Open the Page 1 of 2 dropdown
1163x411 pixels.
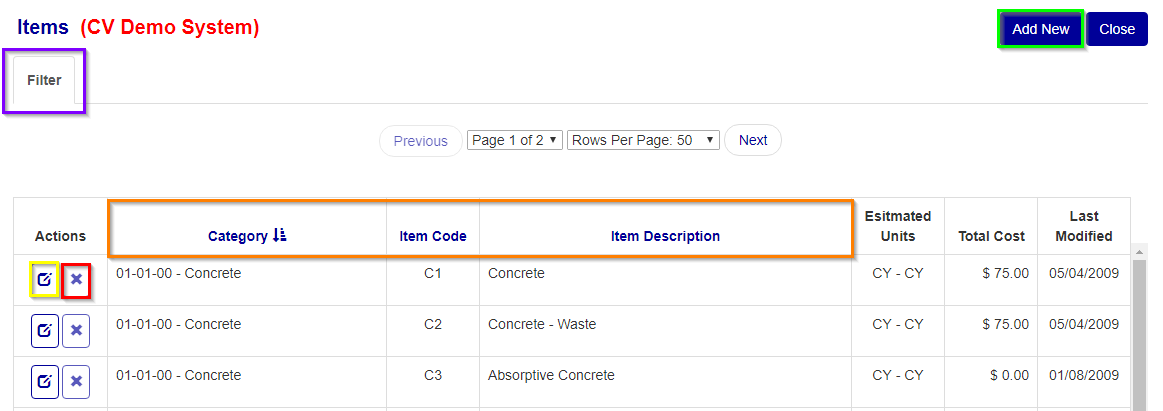click(x=515, y=140)
